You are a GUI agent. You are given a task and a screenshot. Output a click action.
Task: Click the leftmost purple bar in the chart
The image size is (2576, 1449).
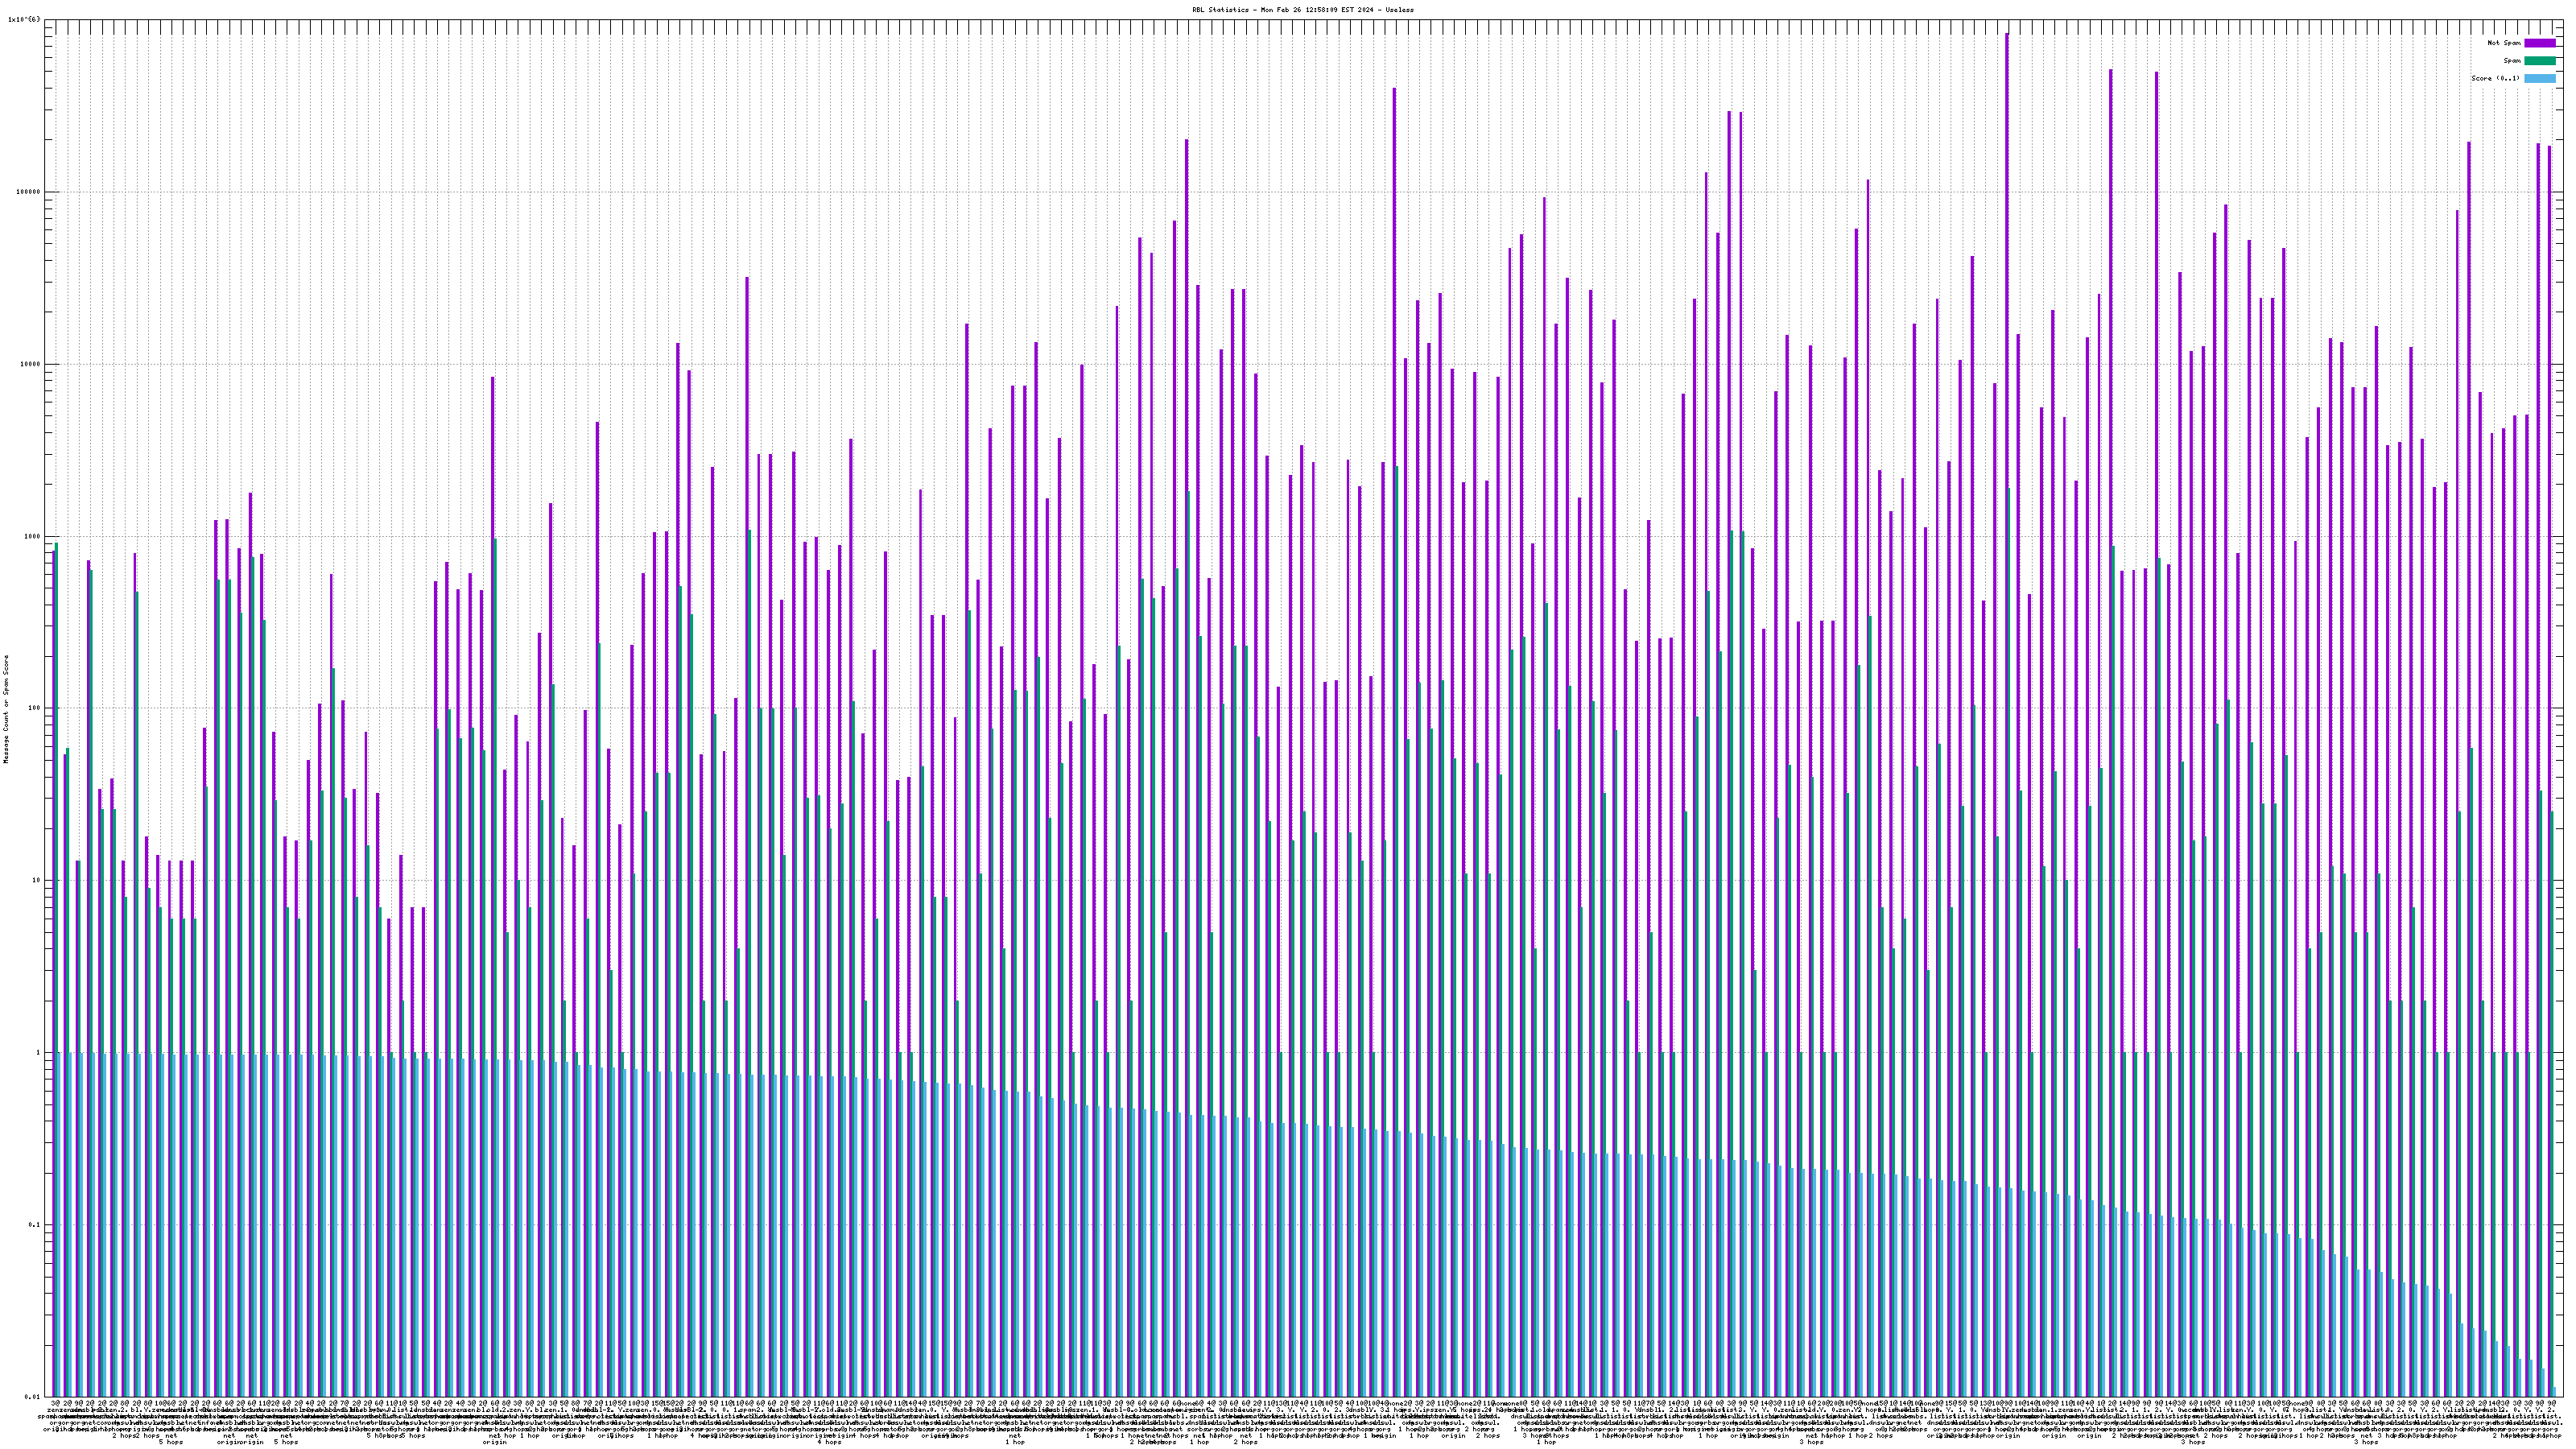click(x=54, y=900)
